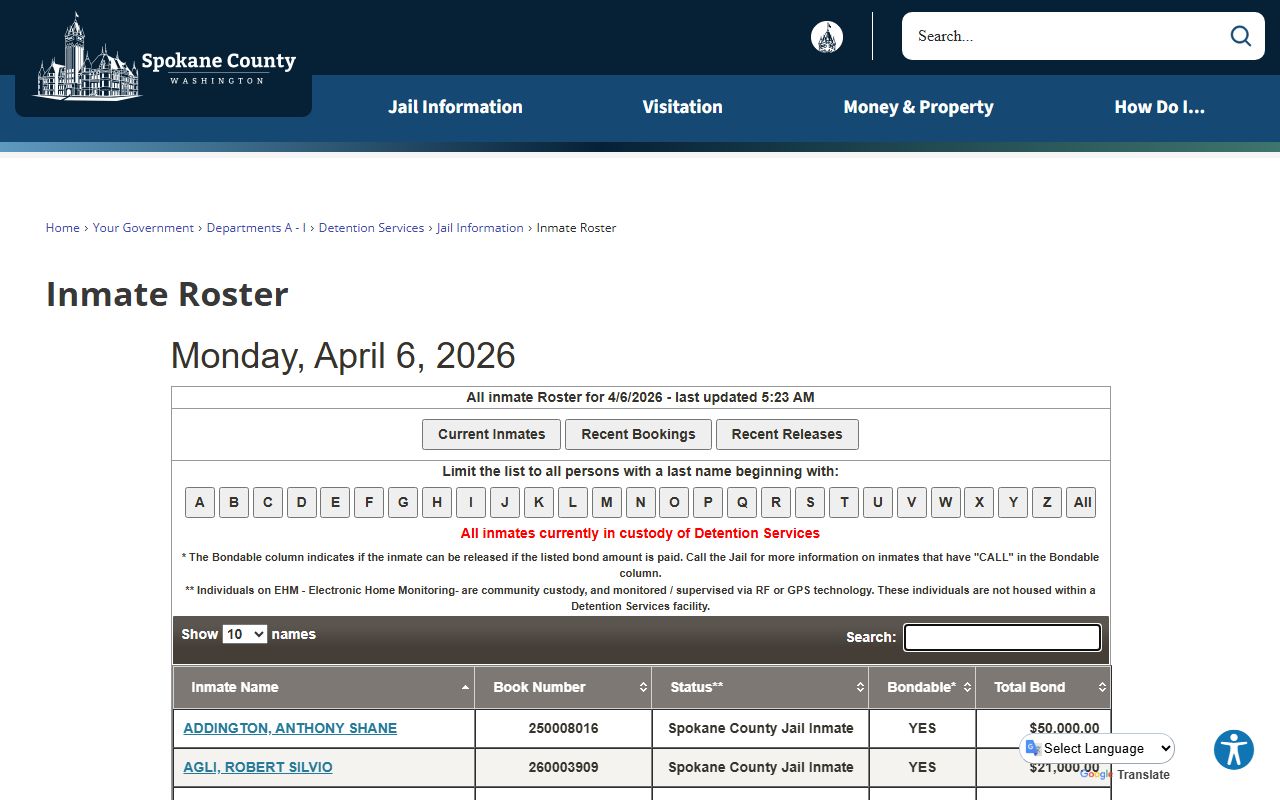Sort the Status column
Image resolution: width=1280 pixels, height=800 pixels.
coord(859,688)
